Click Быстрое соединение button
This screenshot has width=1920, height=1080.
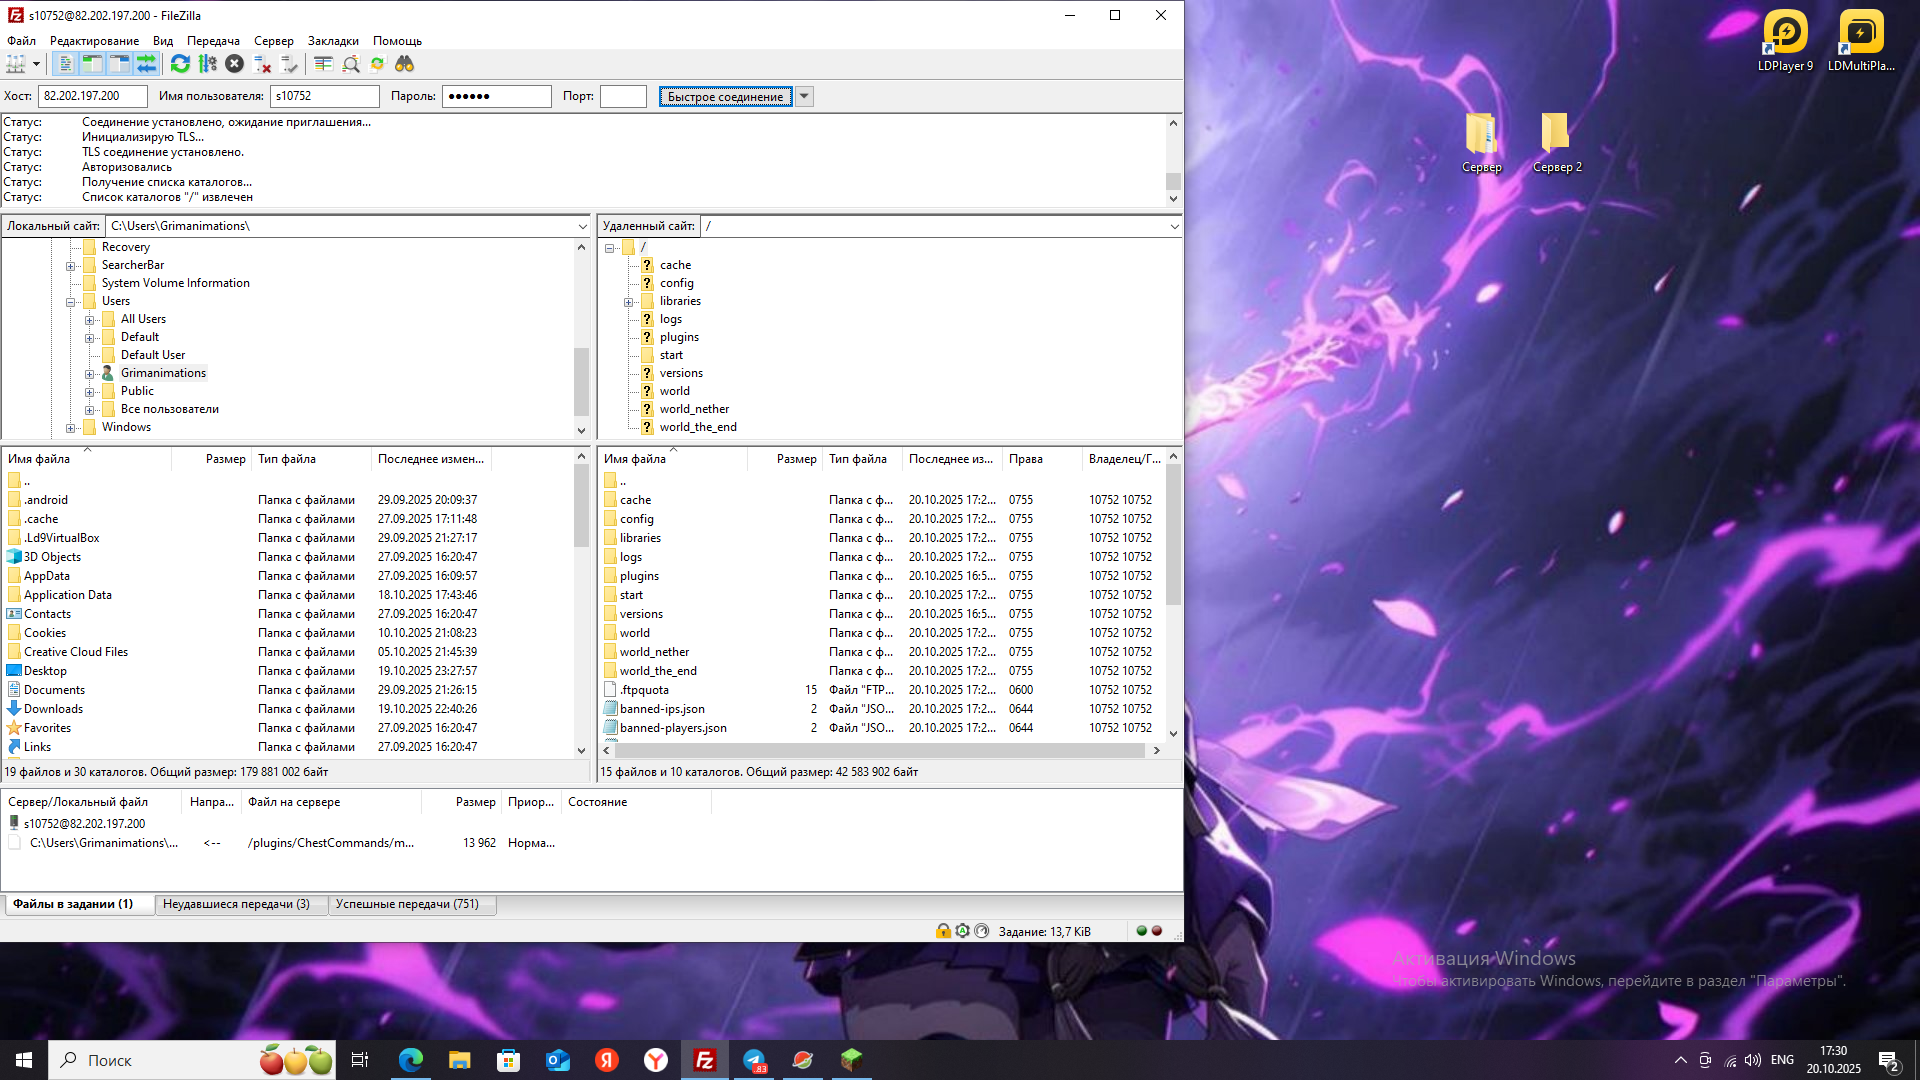click(725, 97)
